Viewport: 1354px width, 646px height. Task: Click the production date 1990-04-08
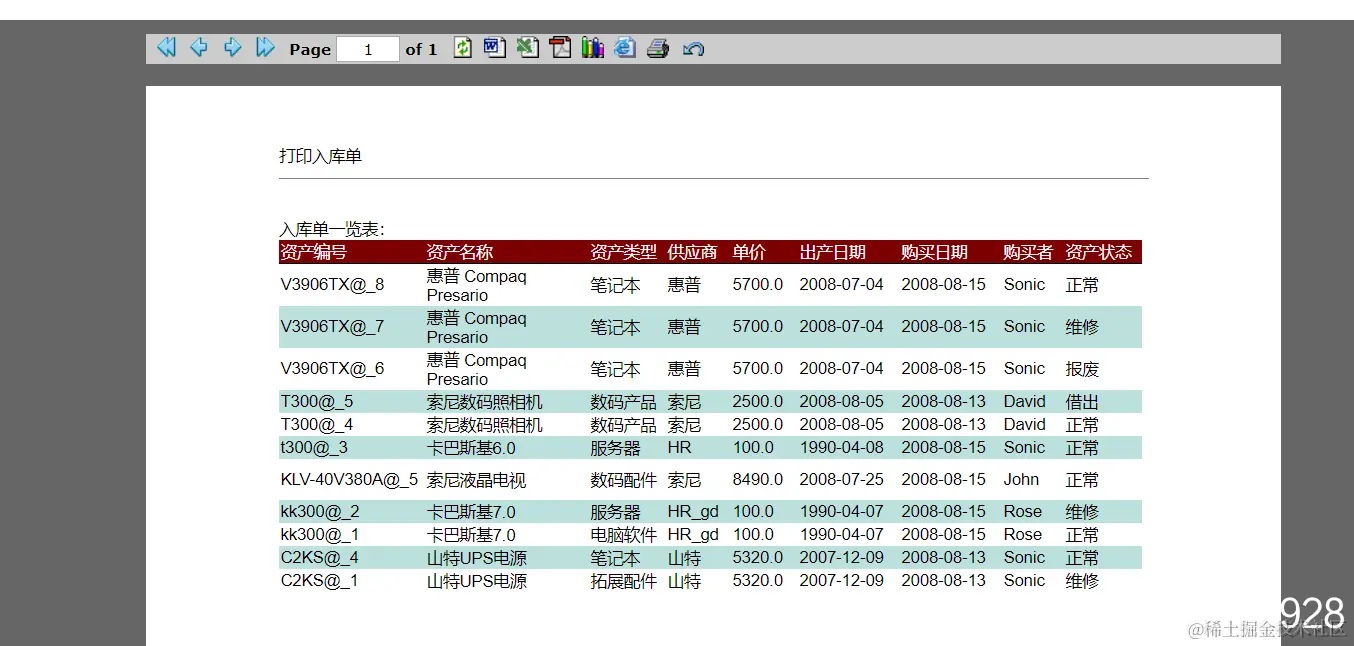[x=842, y=448]
